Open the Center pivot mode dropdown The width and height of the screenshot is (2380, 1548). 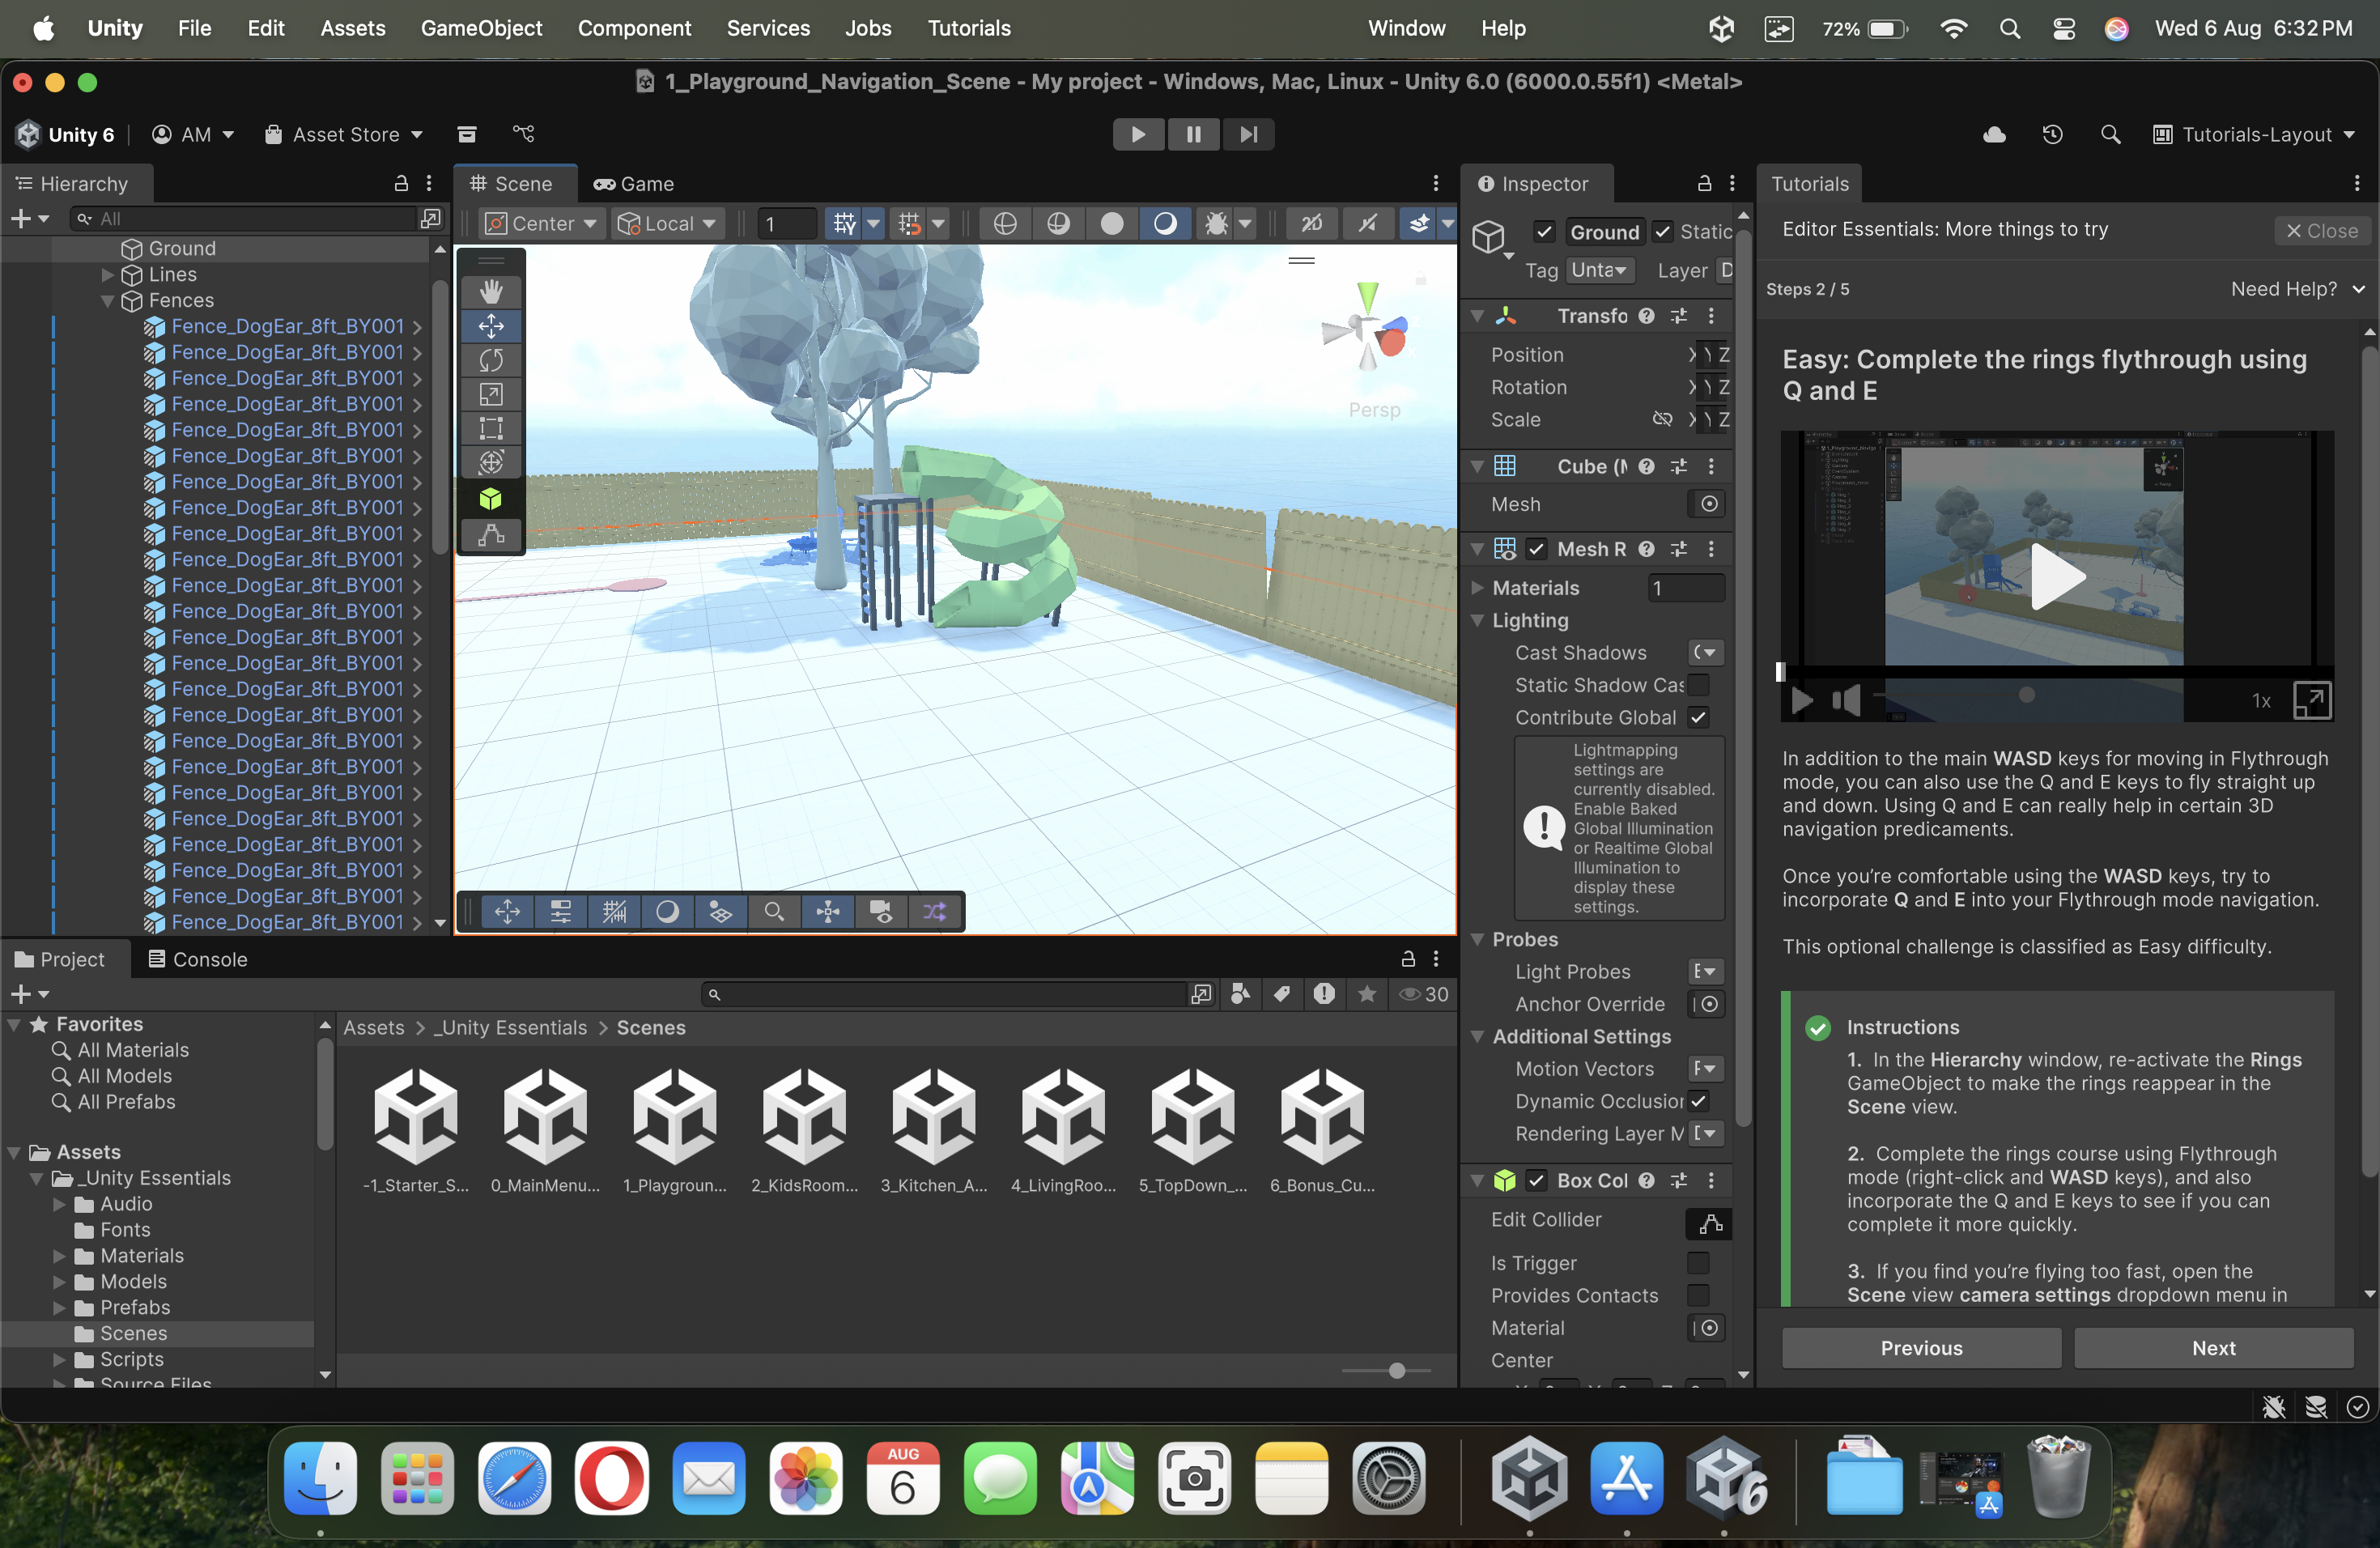click(541, 224)
